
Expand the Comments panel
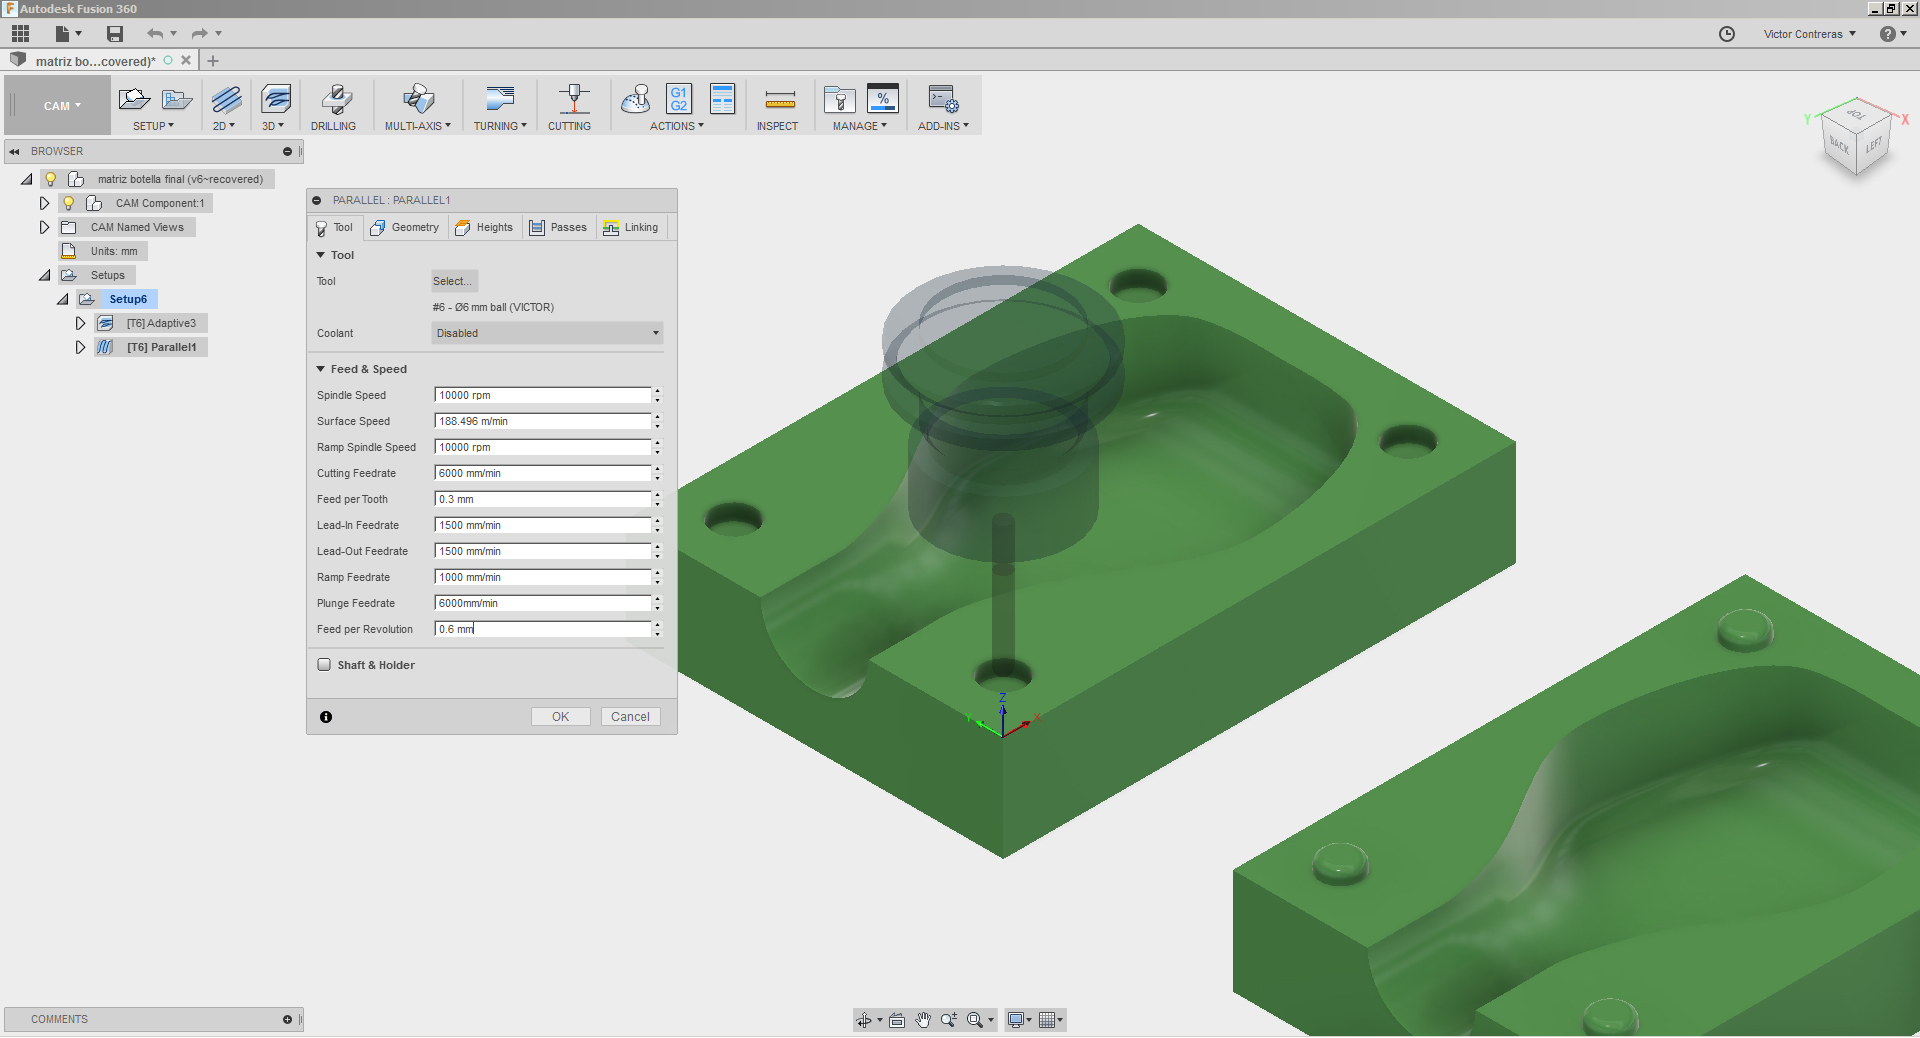[287, 1020]
